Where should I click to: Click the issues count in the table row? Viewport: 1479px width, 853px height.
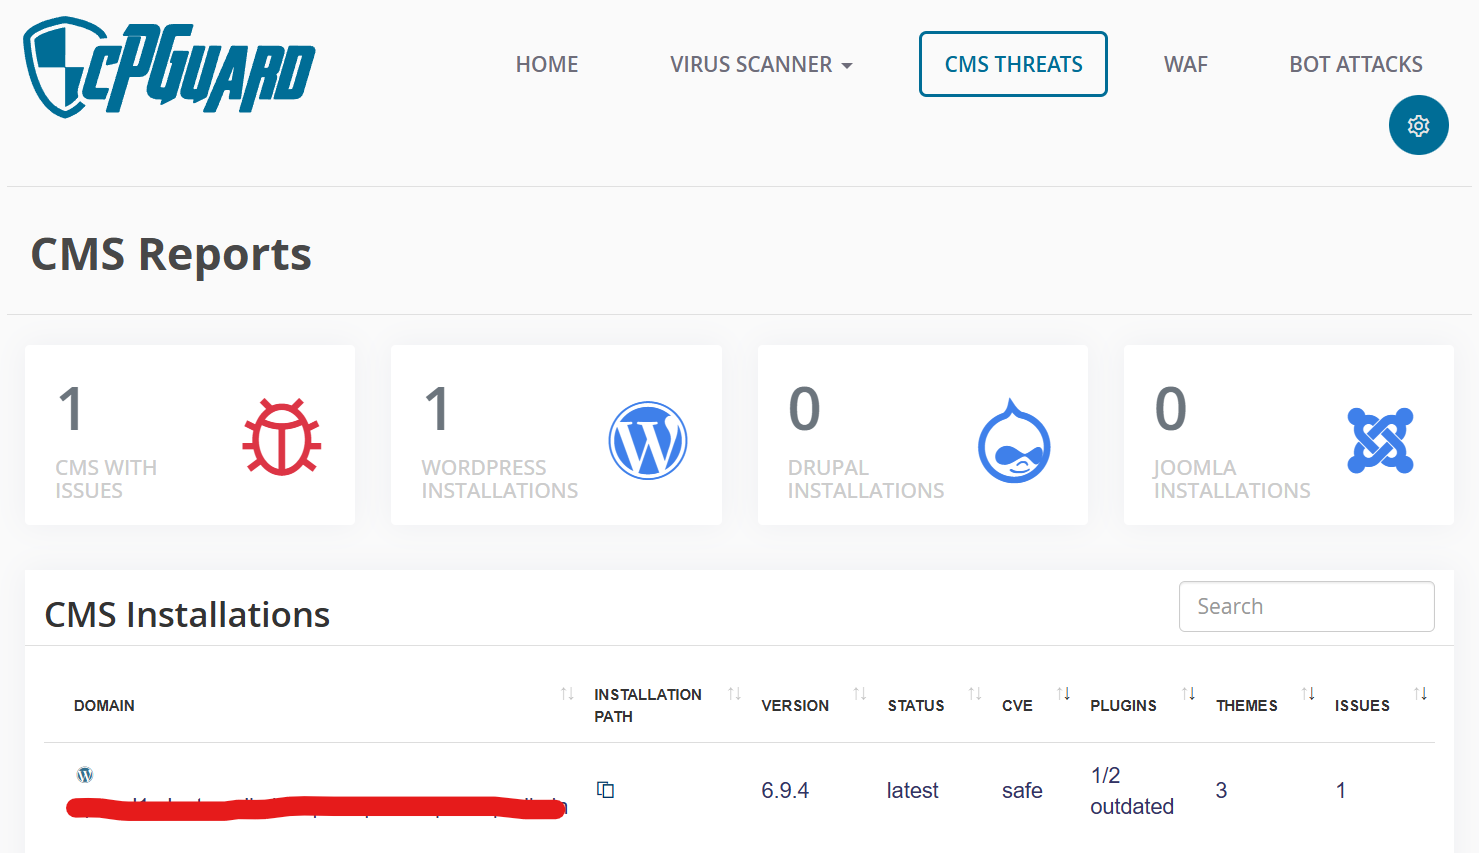point(1341,790)
